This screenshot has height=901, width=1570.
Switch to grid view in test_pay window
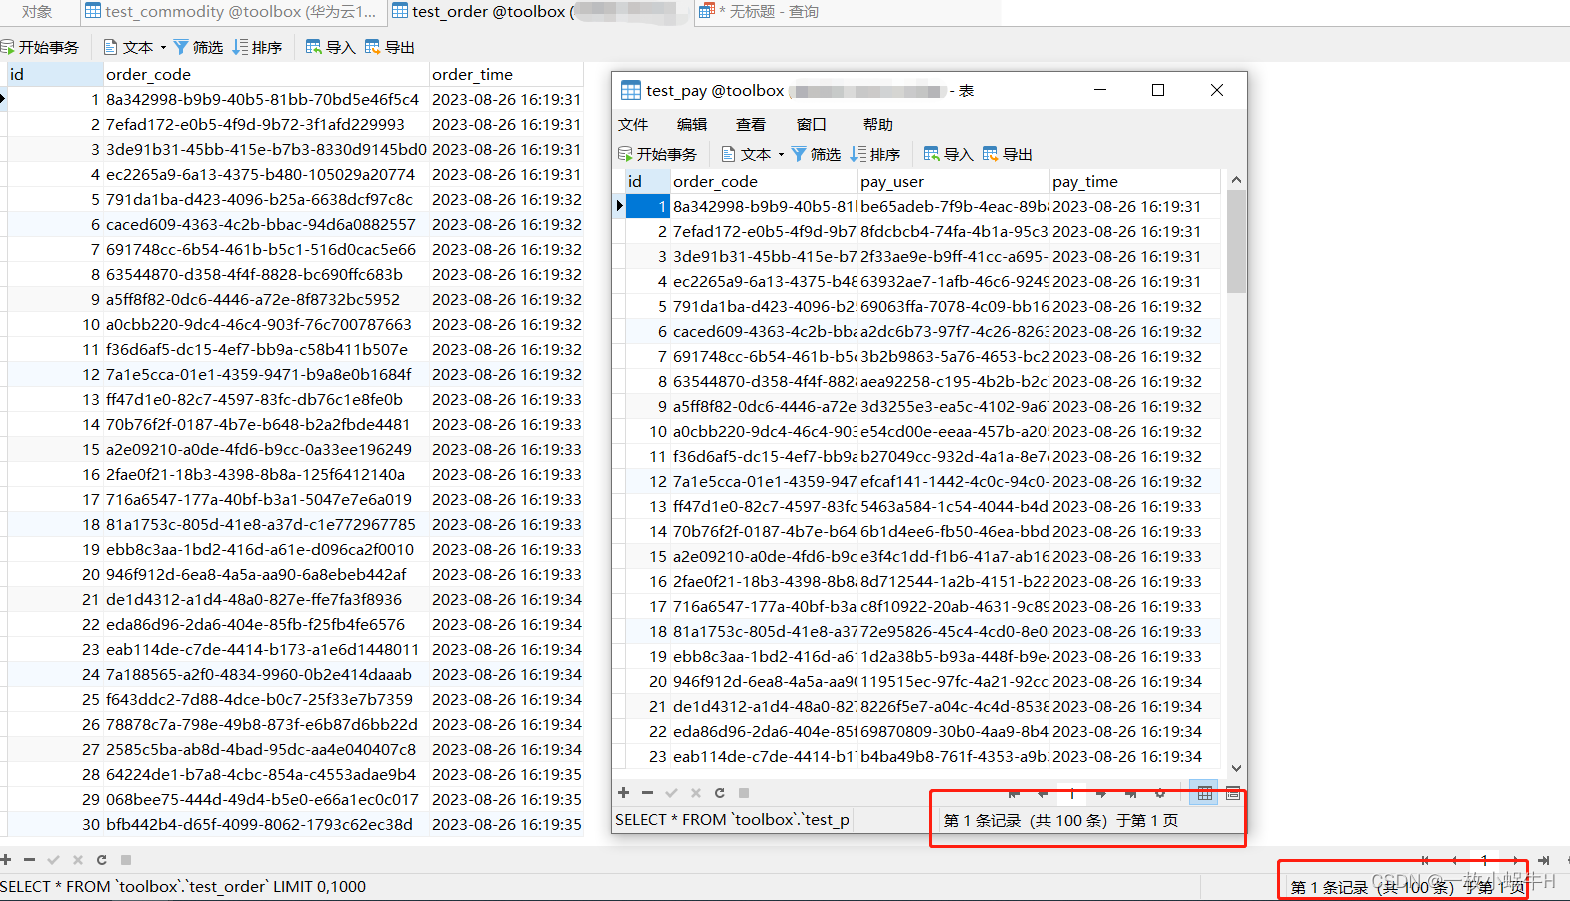coord(1205,793)
